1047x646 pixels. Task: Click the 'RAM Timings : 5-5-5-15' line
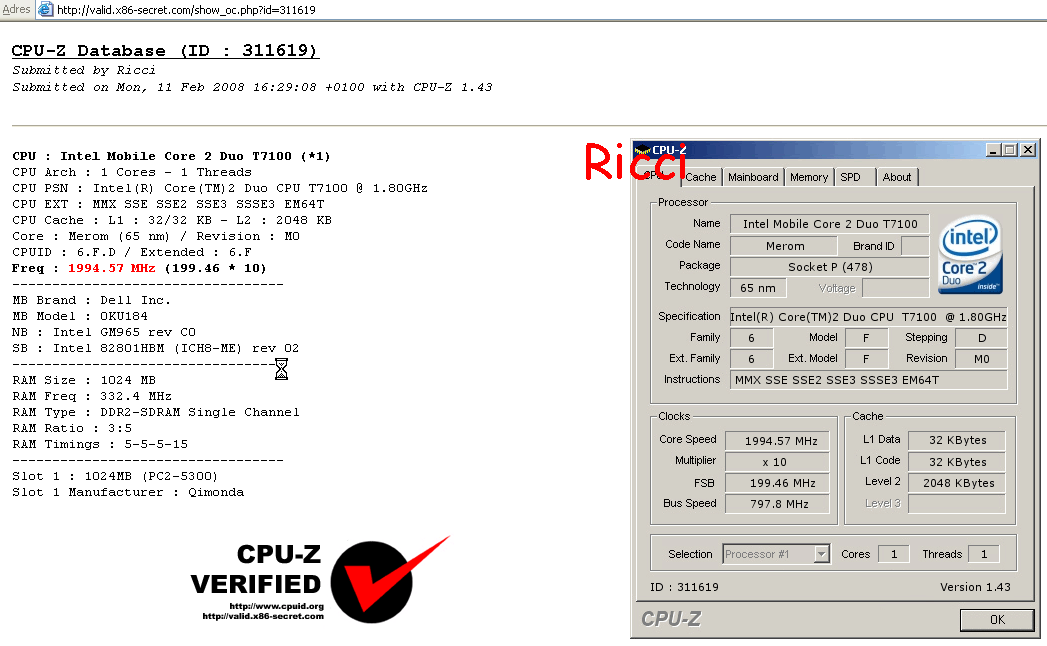[100, 444]
